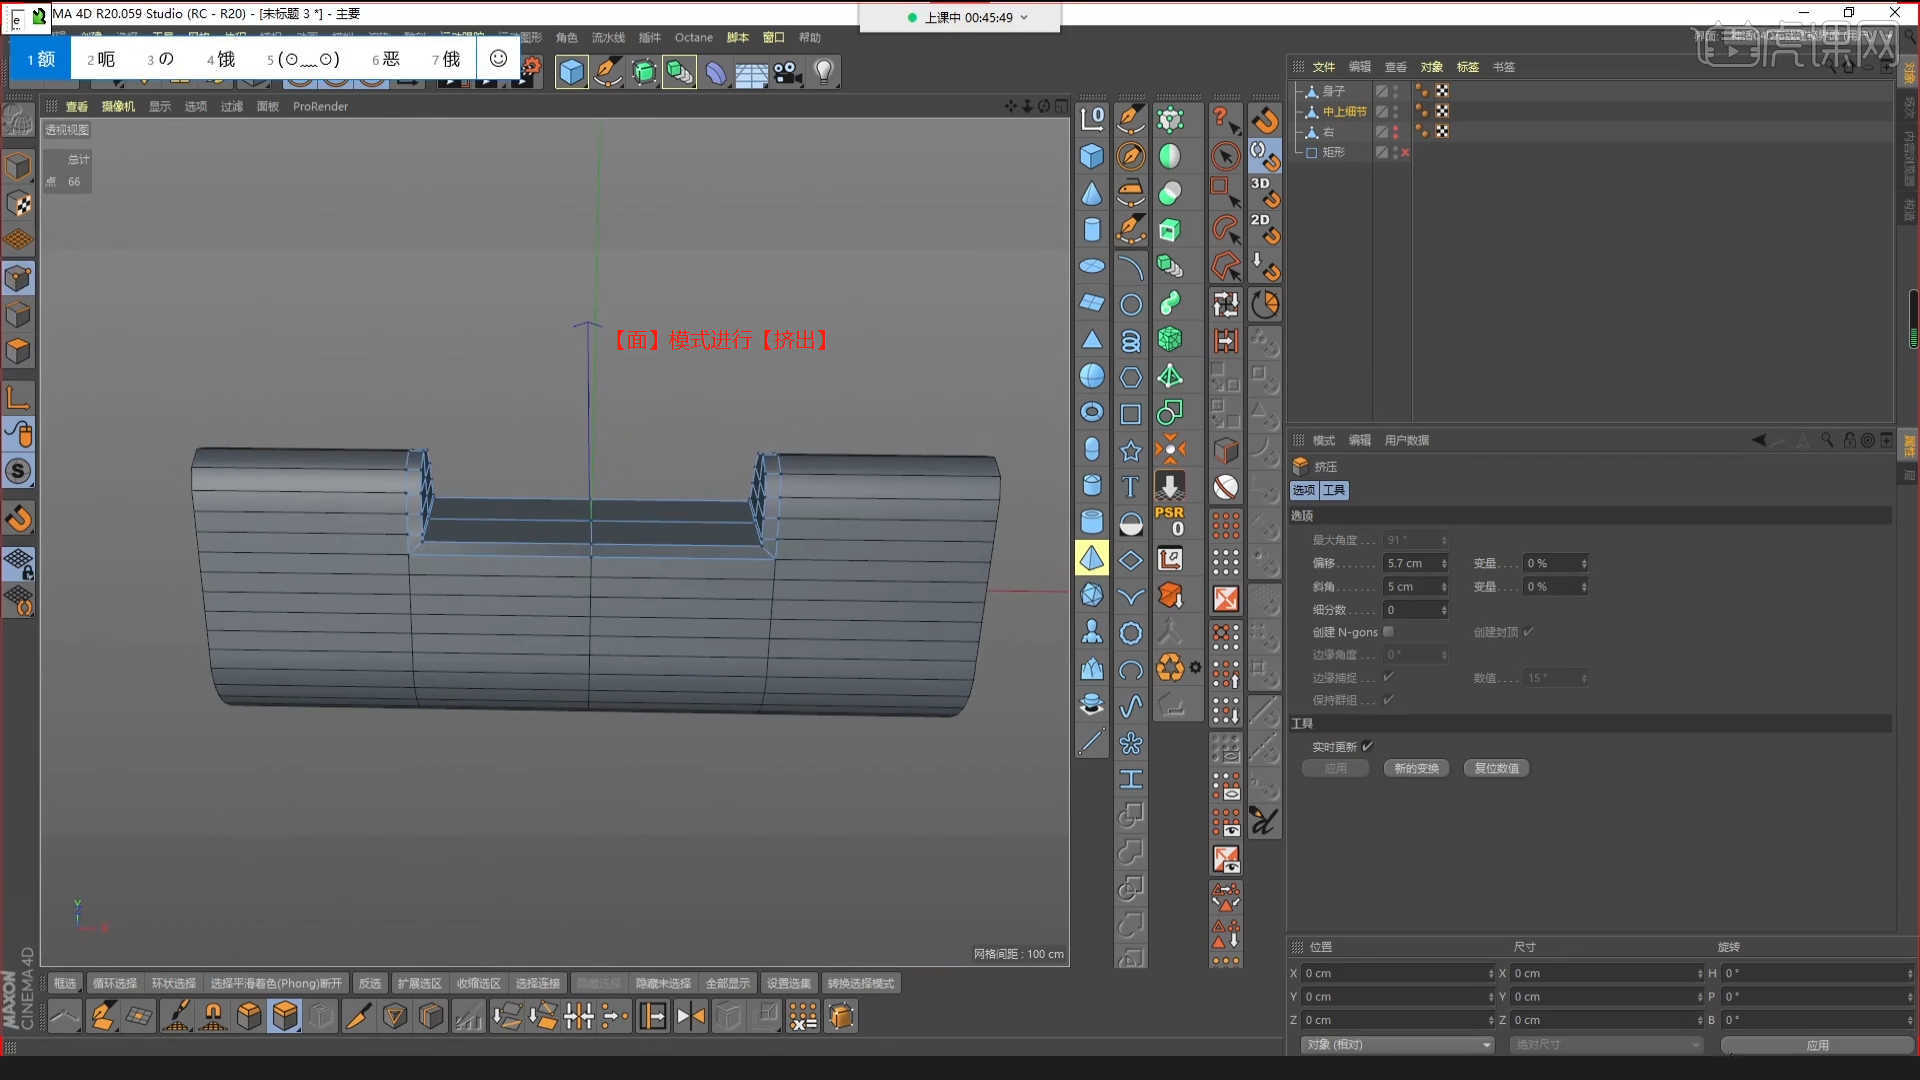Image resolution: width=1920 pixels, height=1080 pixels.
Task: Toggle the 实时更新 checkbox
Action: tap(1367, 746)
